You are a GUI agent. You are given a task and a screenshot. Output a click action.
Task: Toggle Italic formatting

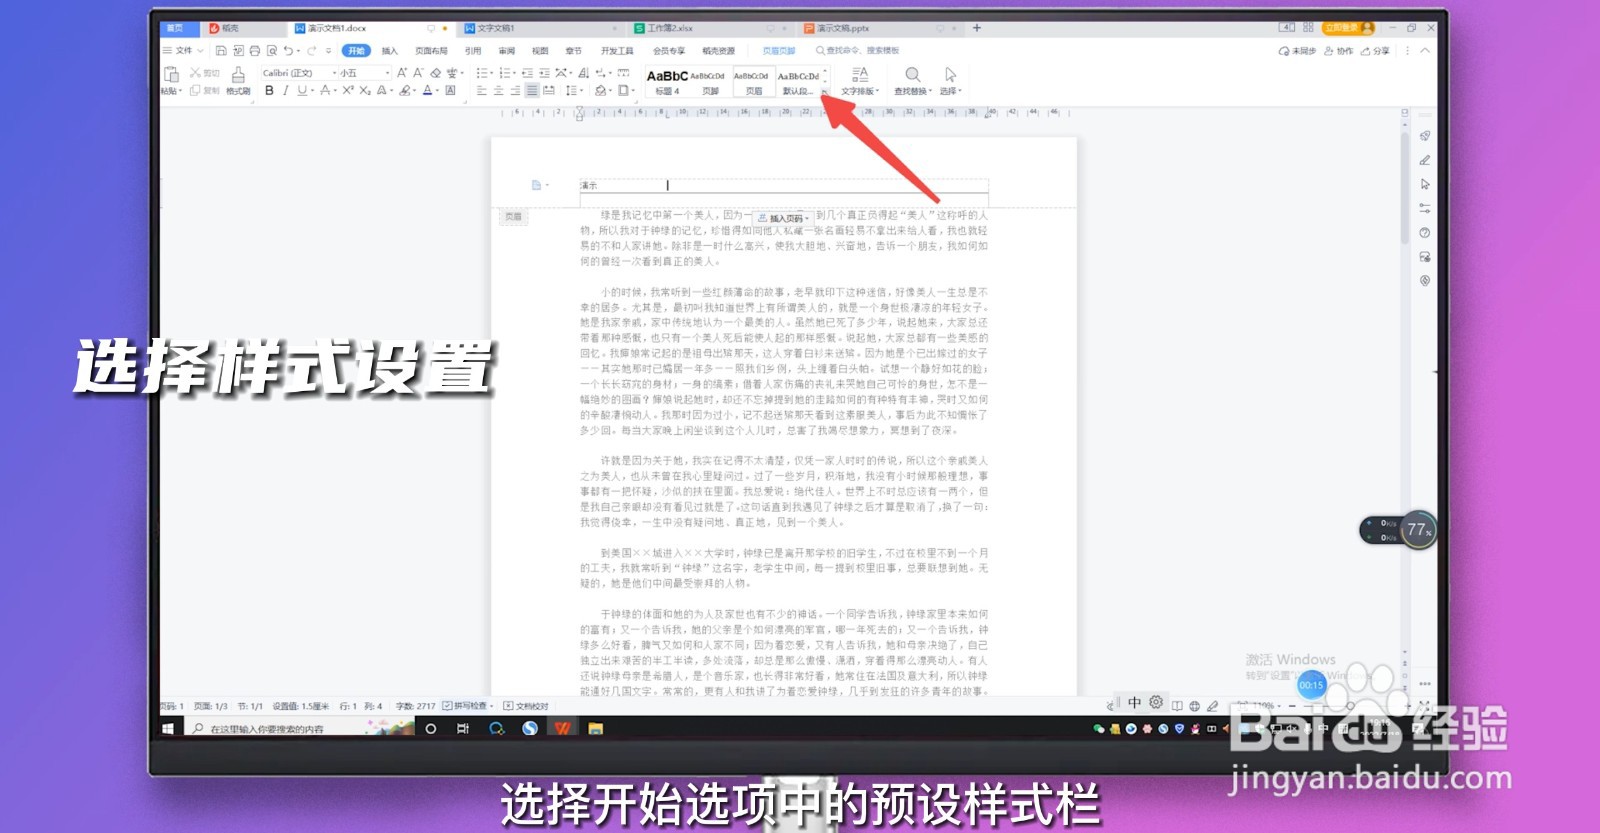[285, 90]
